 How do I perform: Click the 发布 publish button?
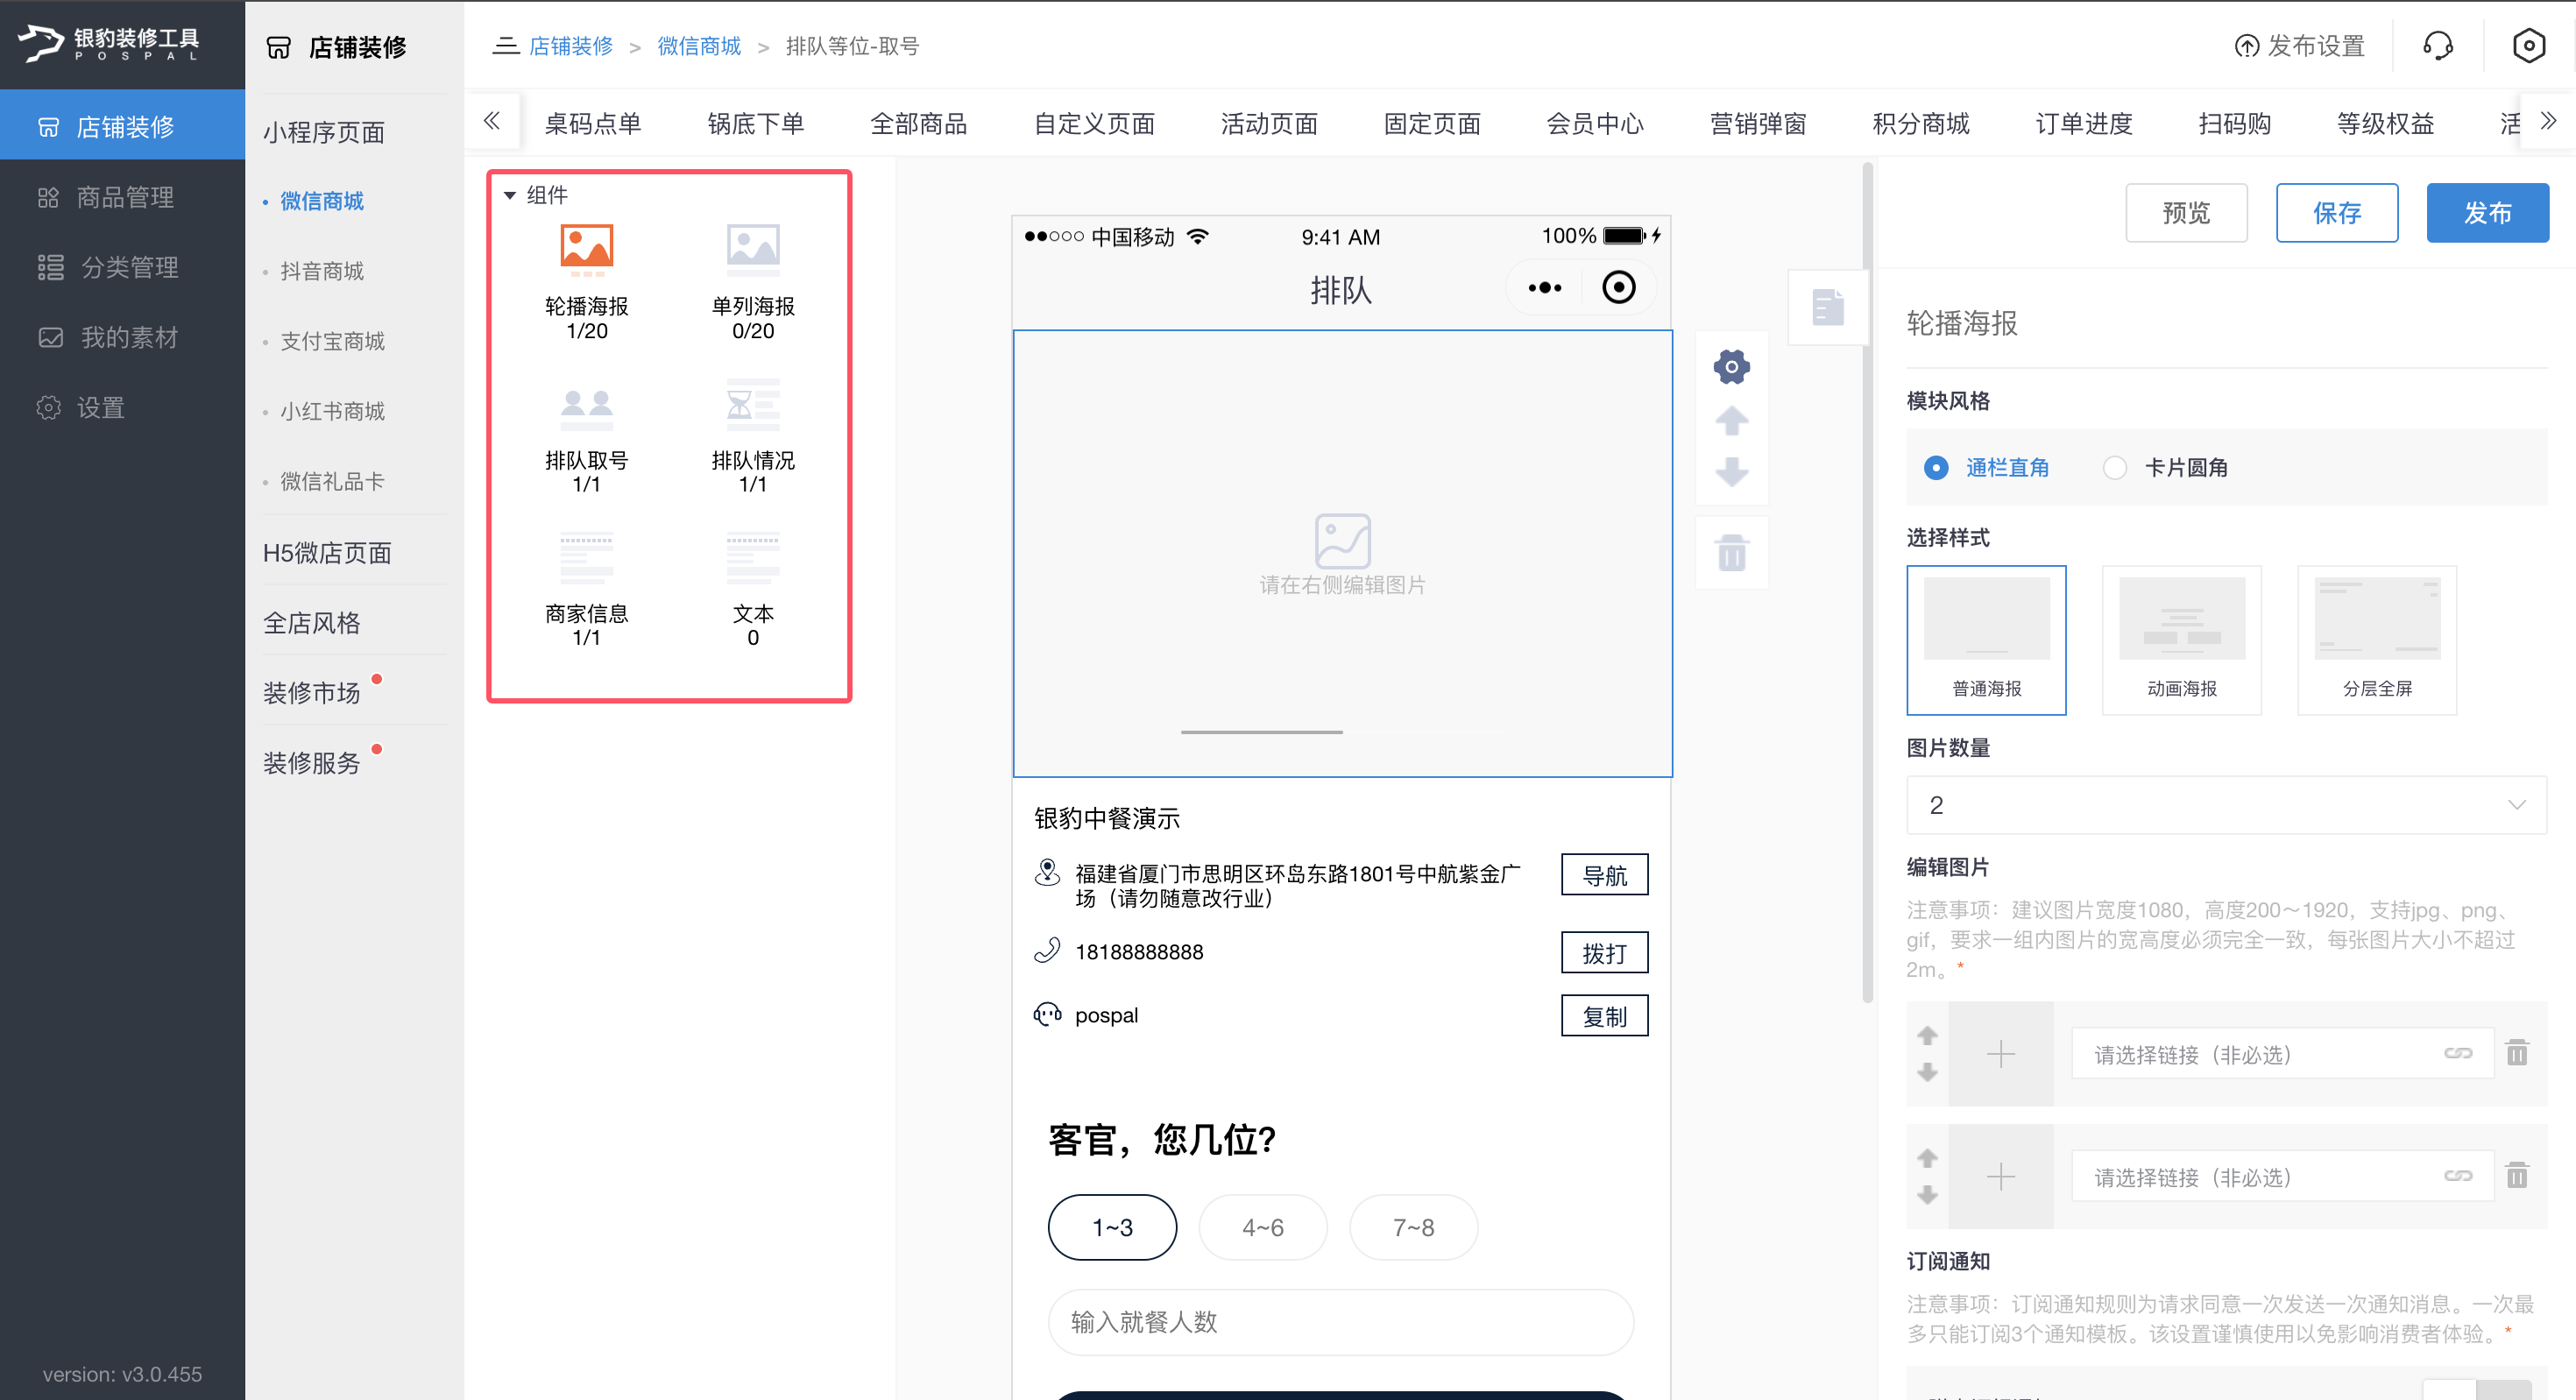coord(2487,213)
